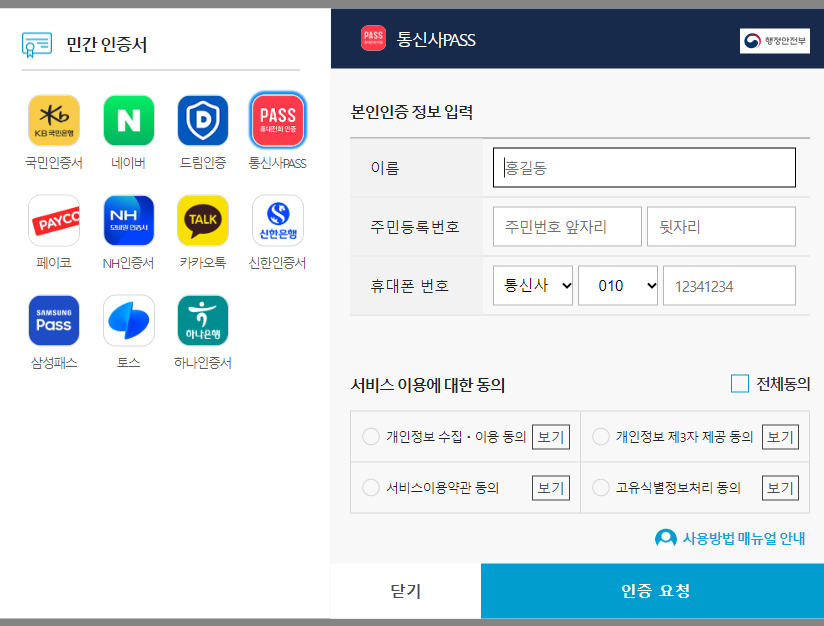
Task: Click the 닫기 close button
Action: (406, 591)
